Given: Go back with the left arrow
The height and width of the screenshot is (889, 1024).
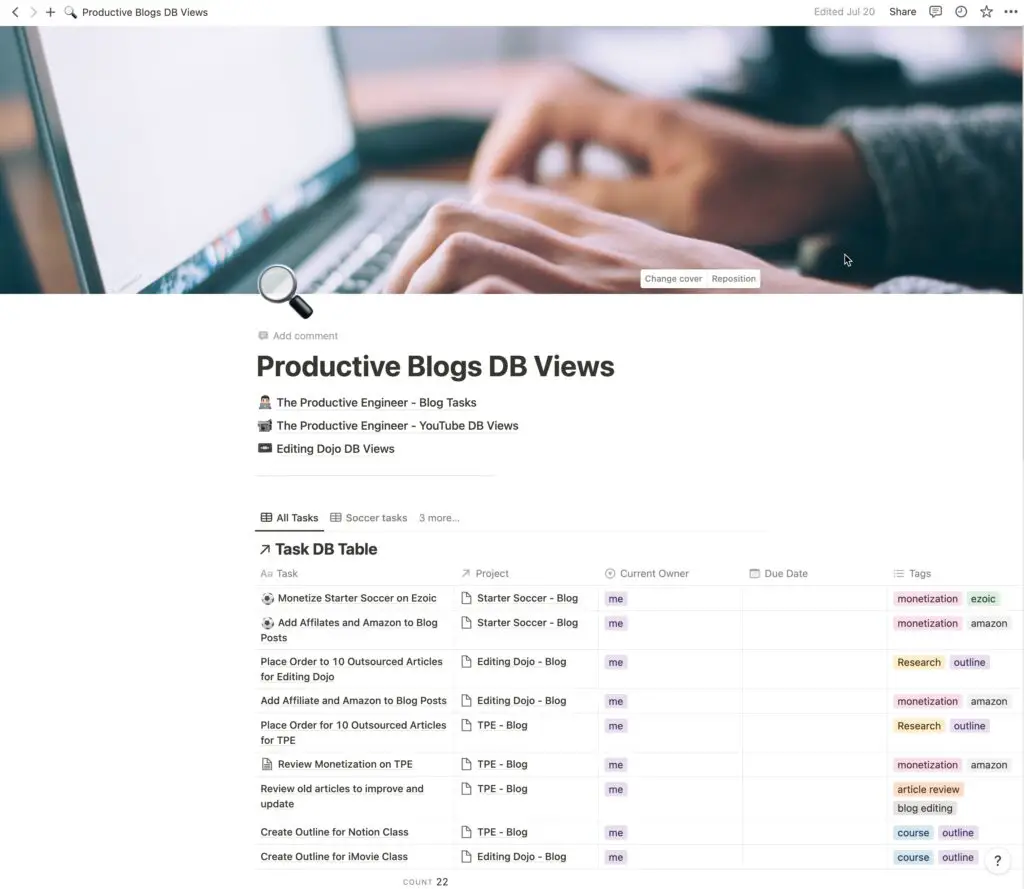Looking at the screenshot, I should click(x=15, y=12).
